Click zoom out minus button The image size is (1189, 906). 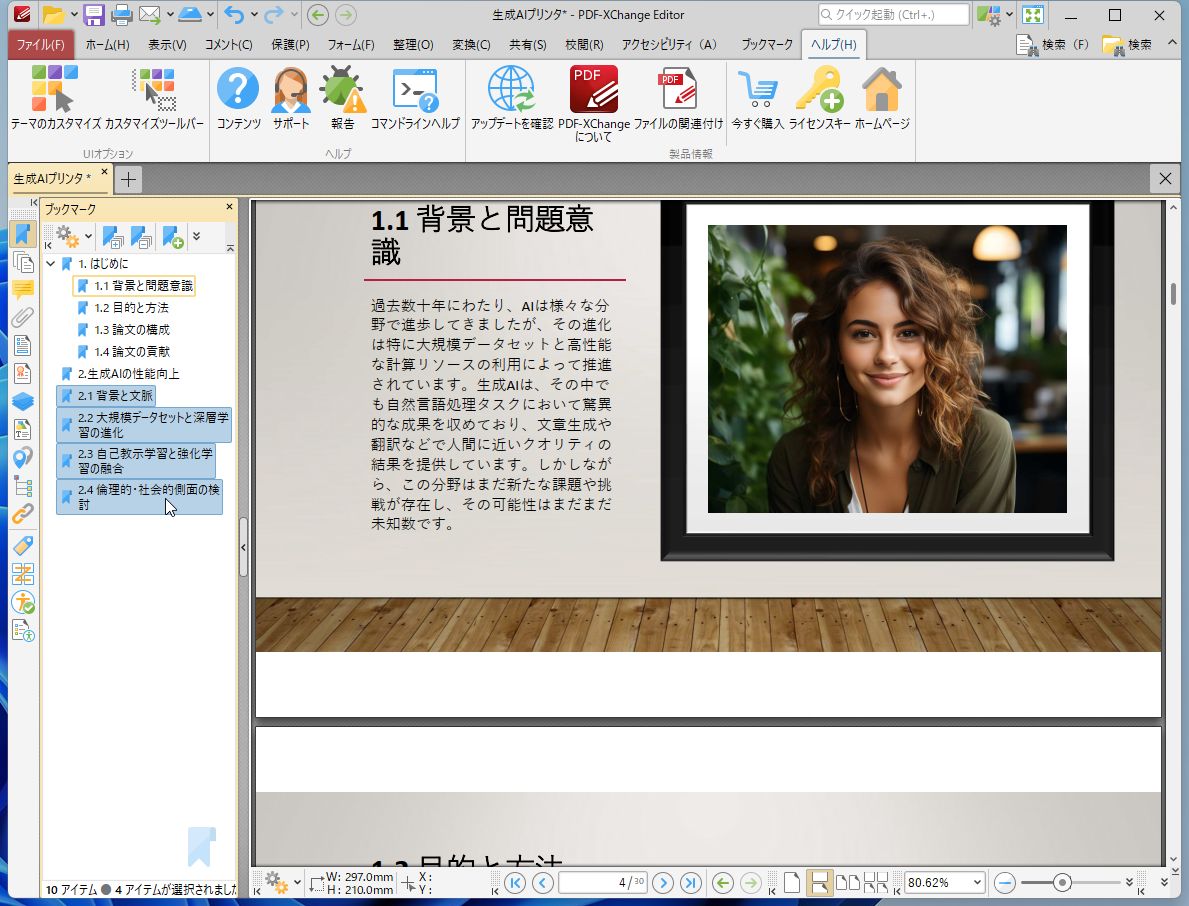[1005, 882]
